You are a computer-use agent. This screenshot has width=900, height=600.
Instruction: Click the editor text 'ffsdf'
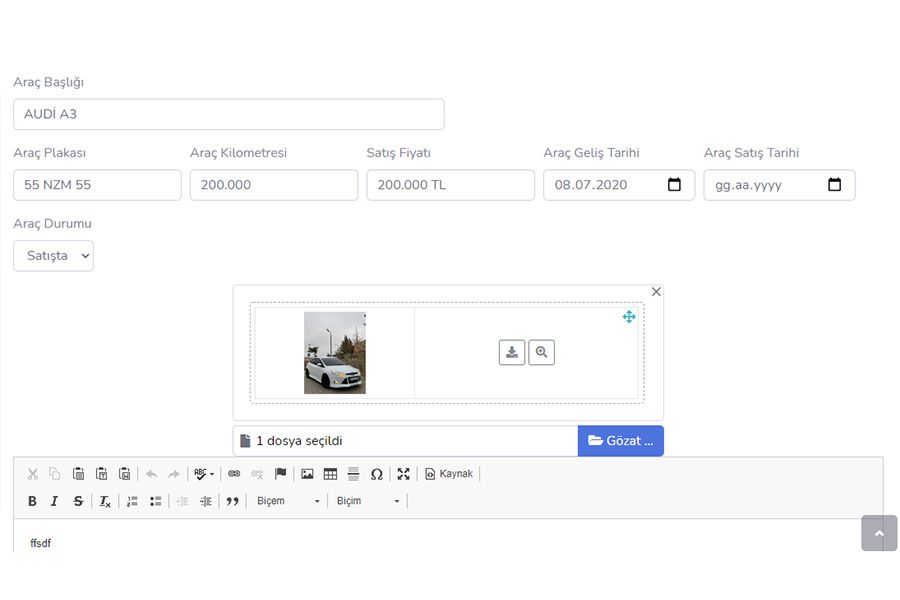pos(40,543)
